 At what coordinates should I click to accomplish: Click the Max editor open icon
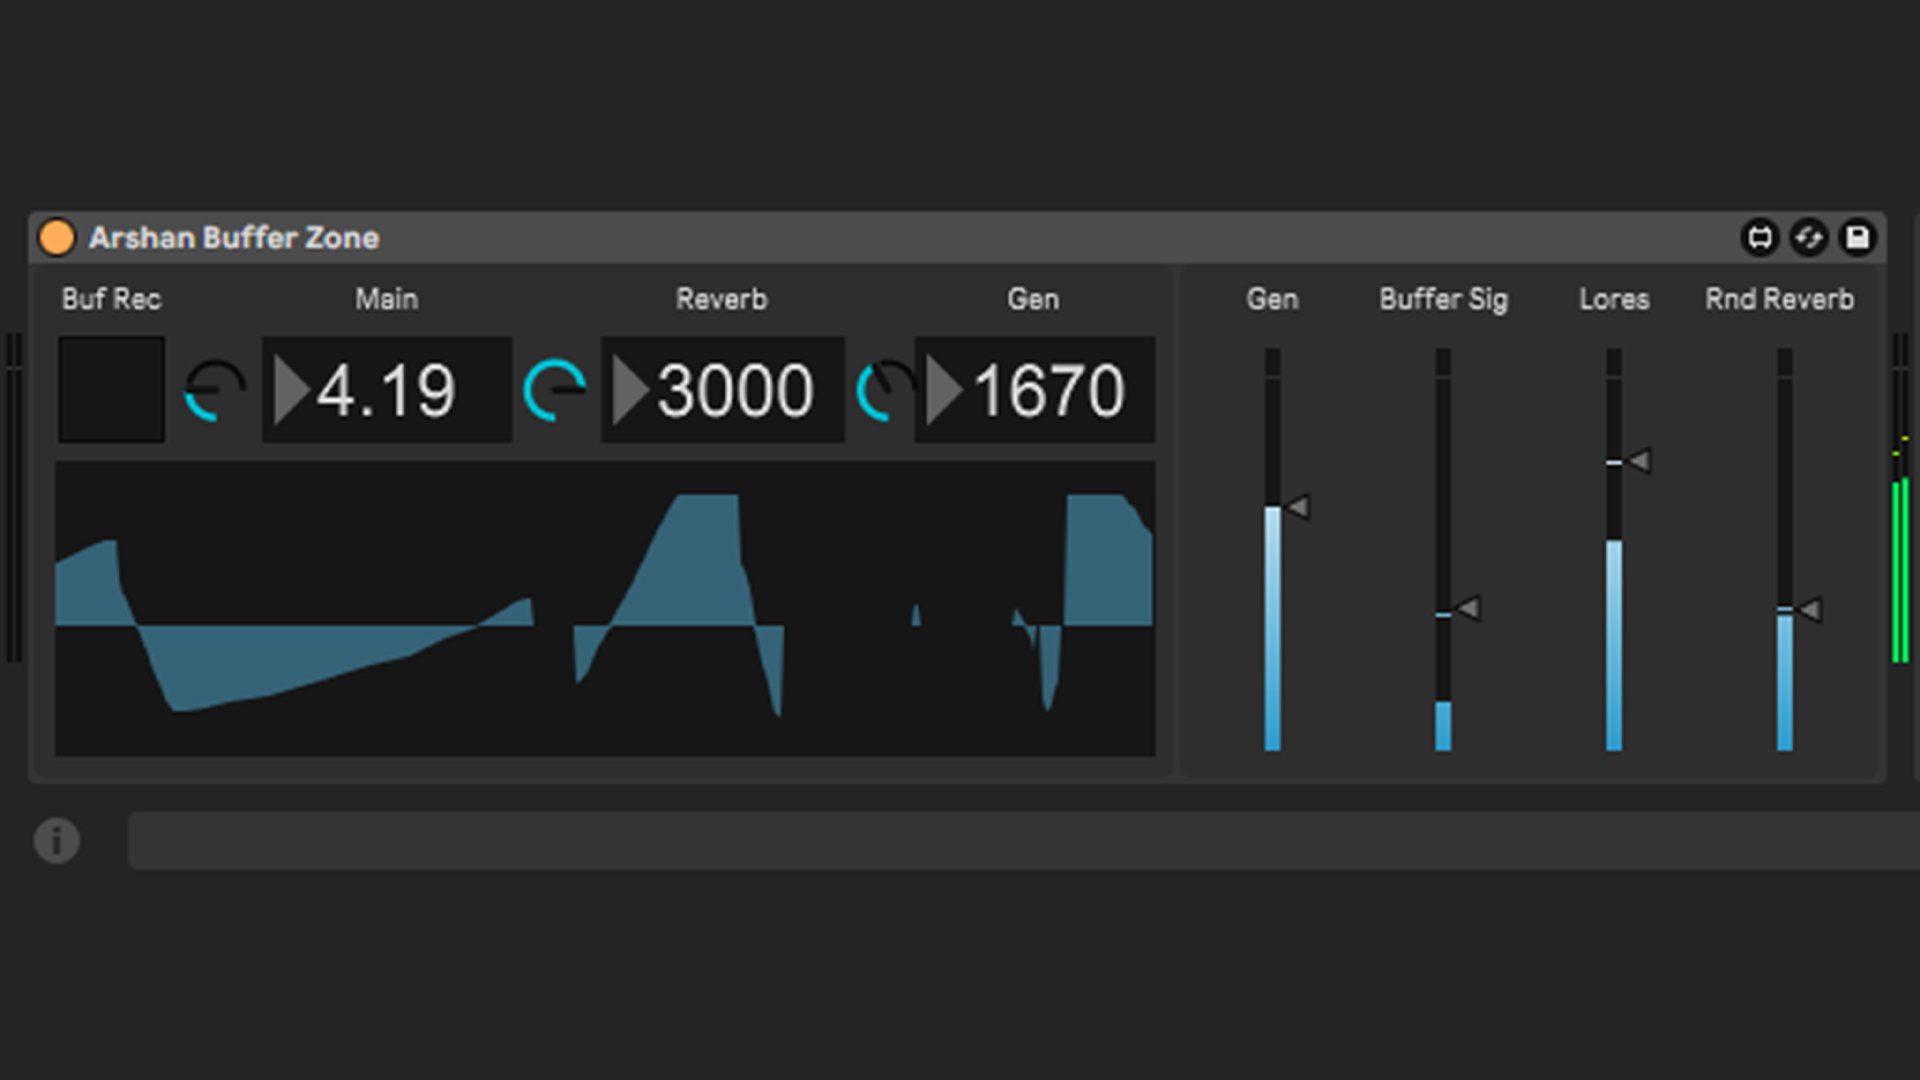click(x=1760, y=238)
